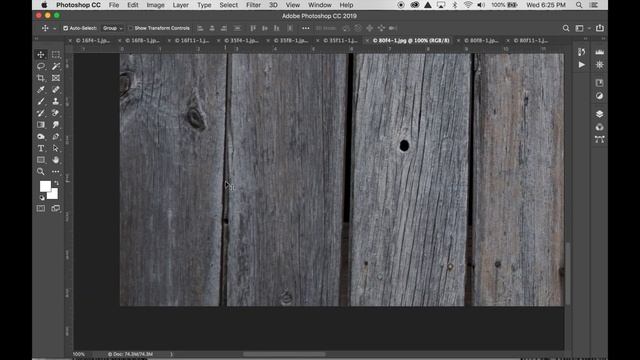The image size is (640, 360).
Task: Open the Move tool preset picker arrow
Action: tap(55, 29)
